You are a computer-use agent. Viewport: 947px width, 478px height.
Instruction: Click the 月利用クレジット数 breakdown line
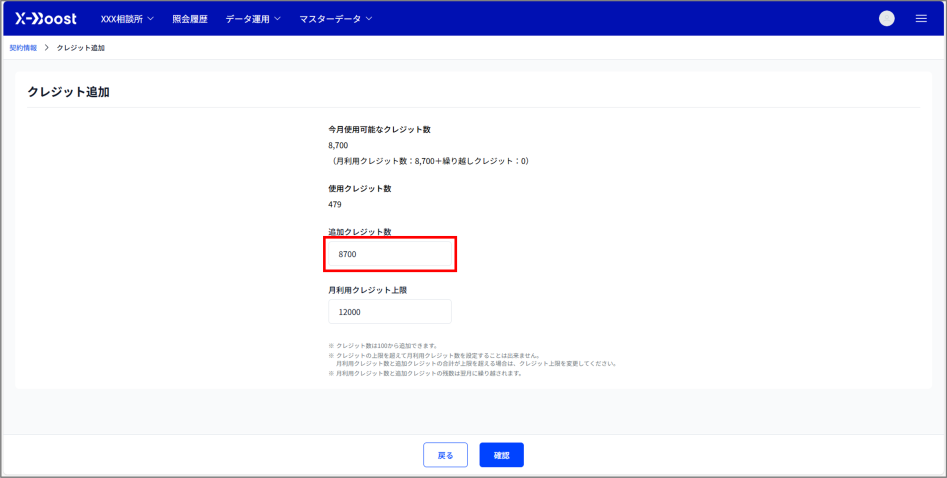coord(429,161)
